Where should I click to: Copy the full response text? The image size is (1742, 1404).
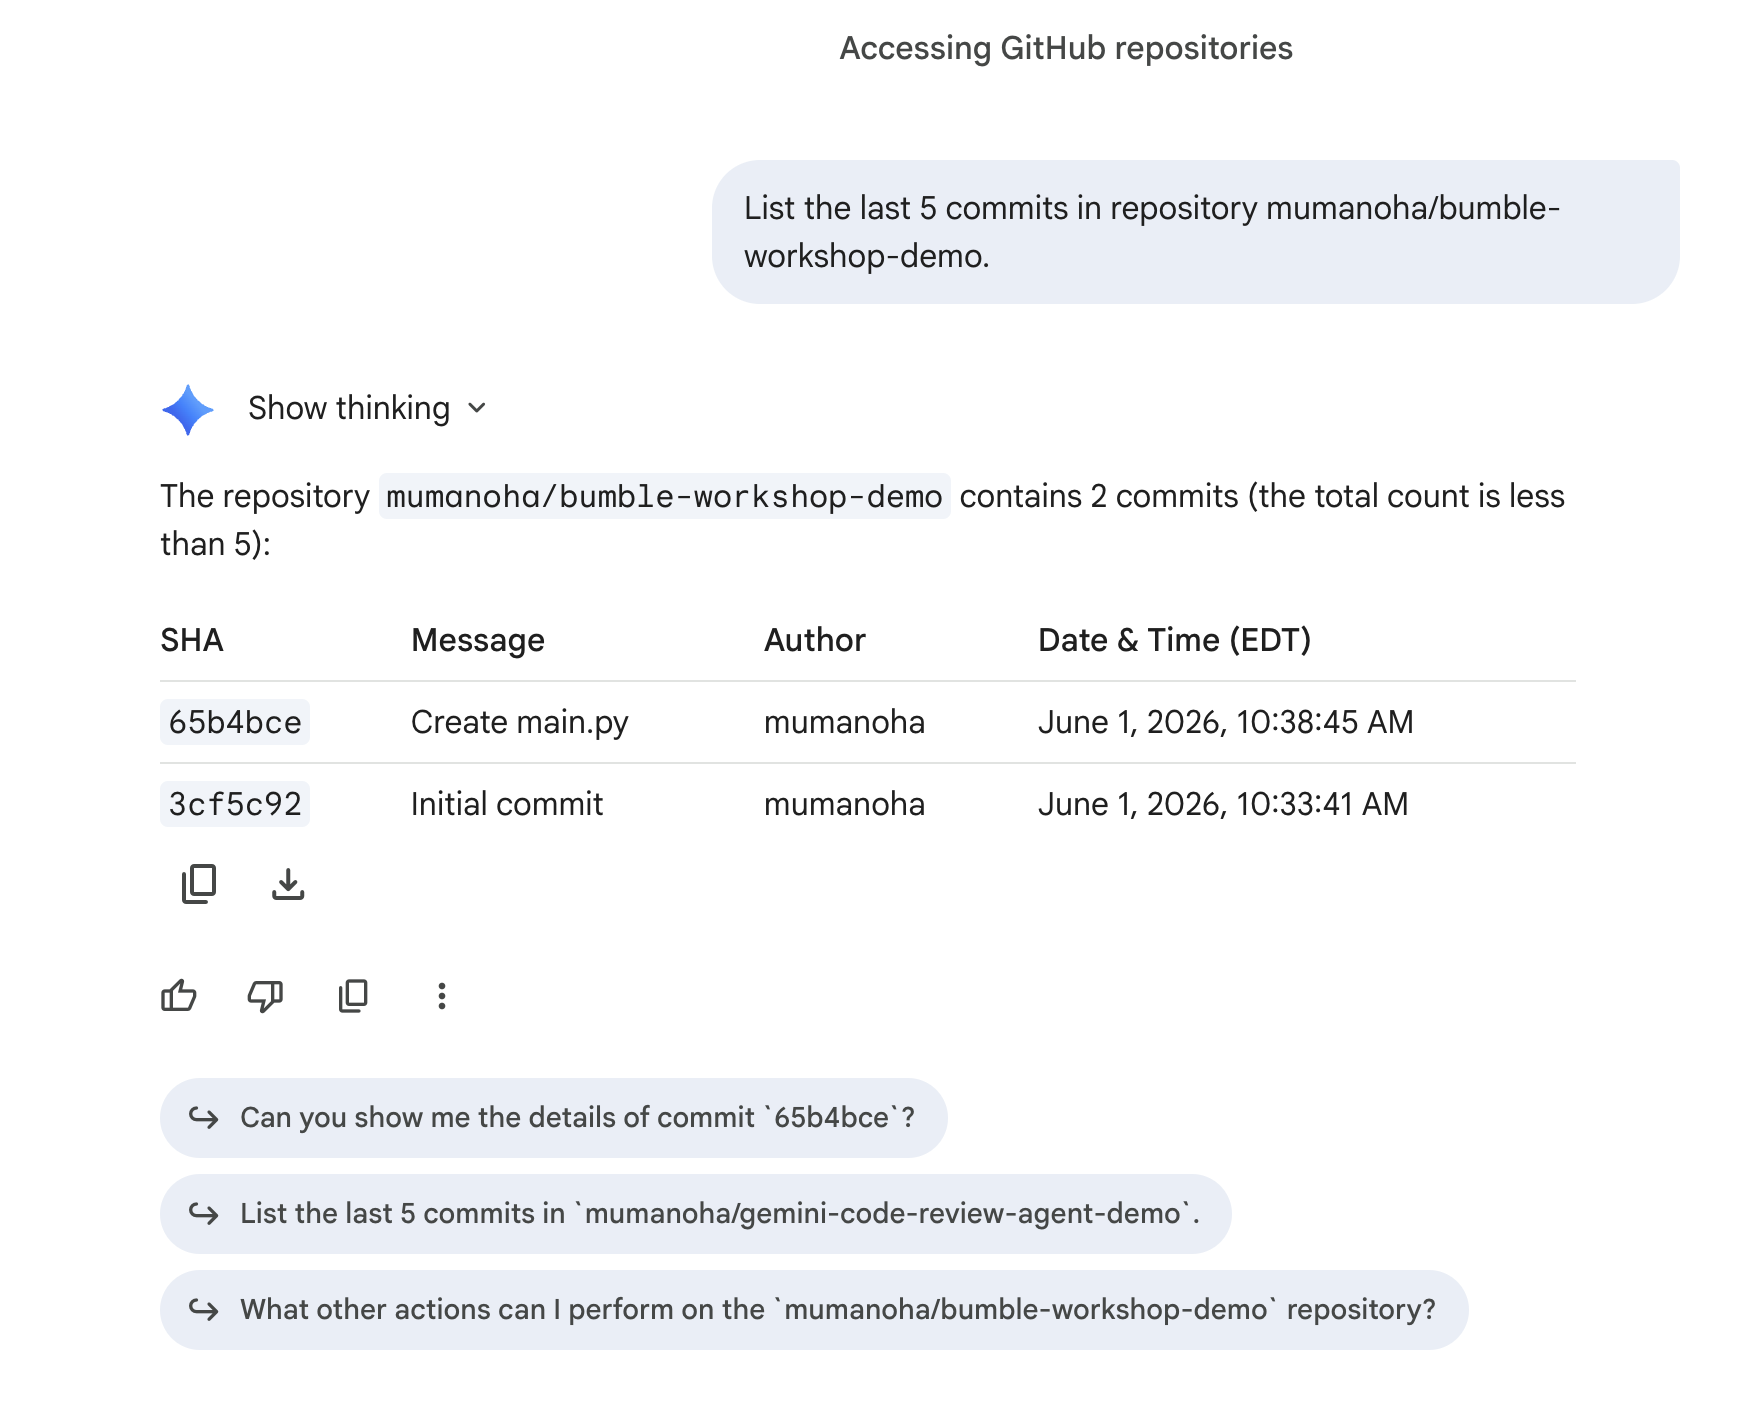click(353, 996)
